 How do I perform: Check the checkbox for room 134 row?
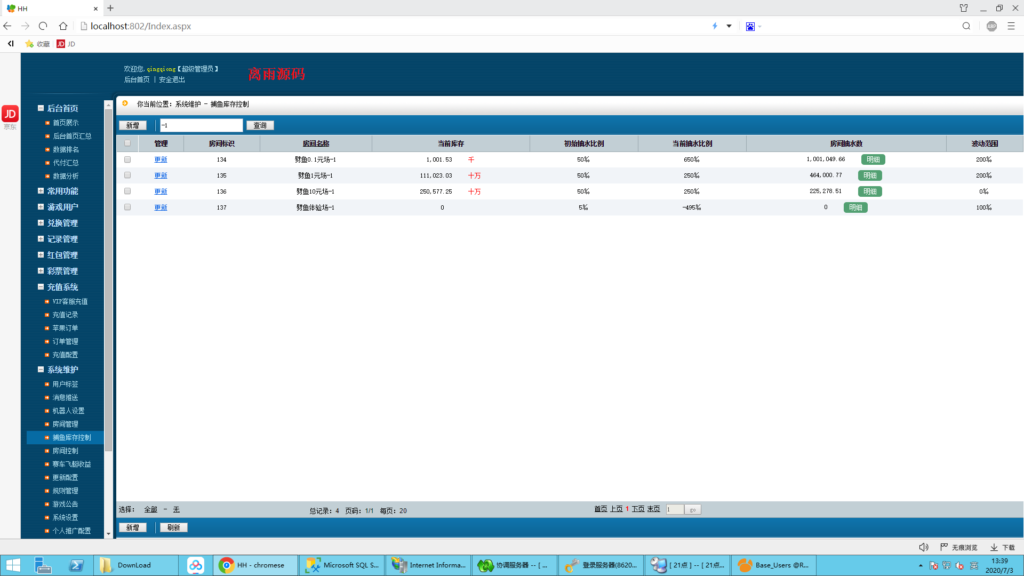[127, 159]
